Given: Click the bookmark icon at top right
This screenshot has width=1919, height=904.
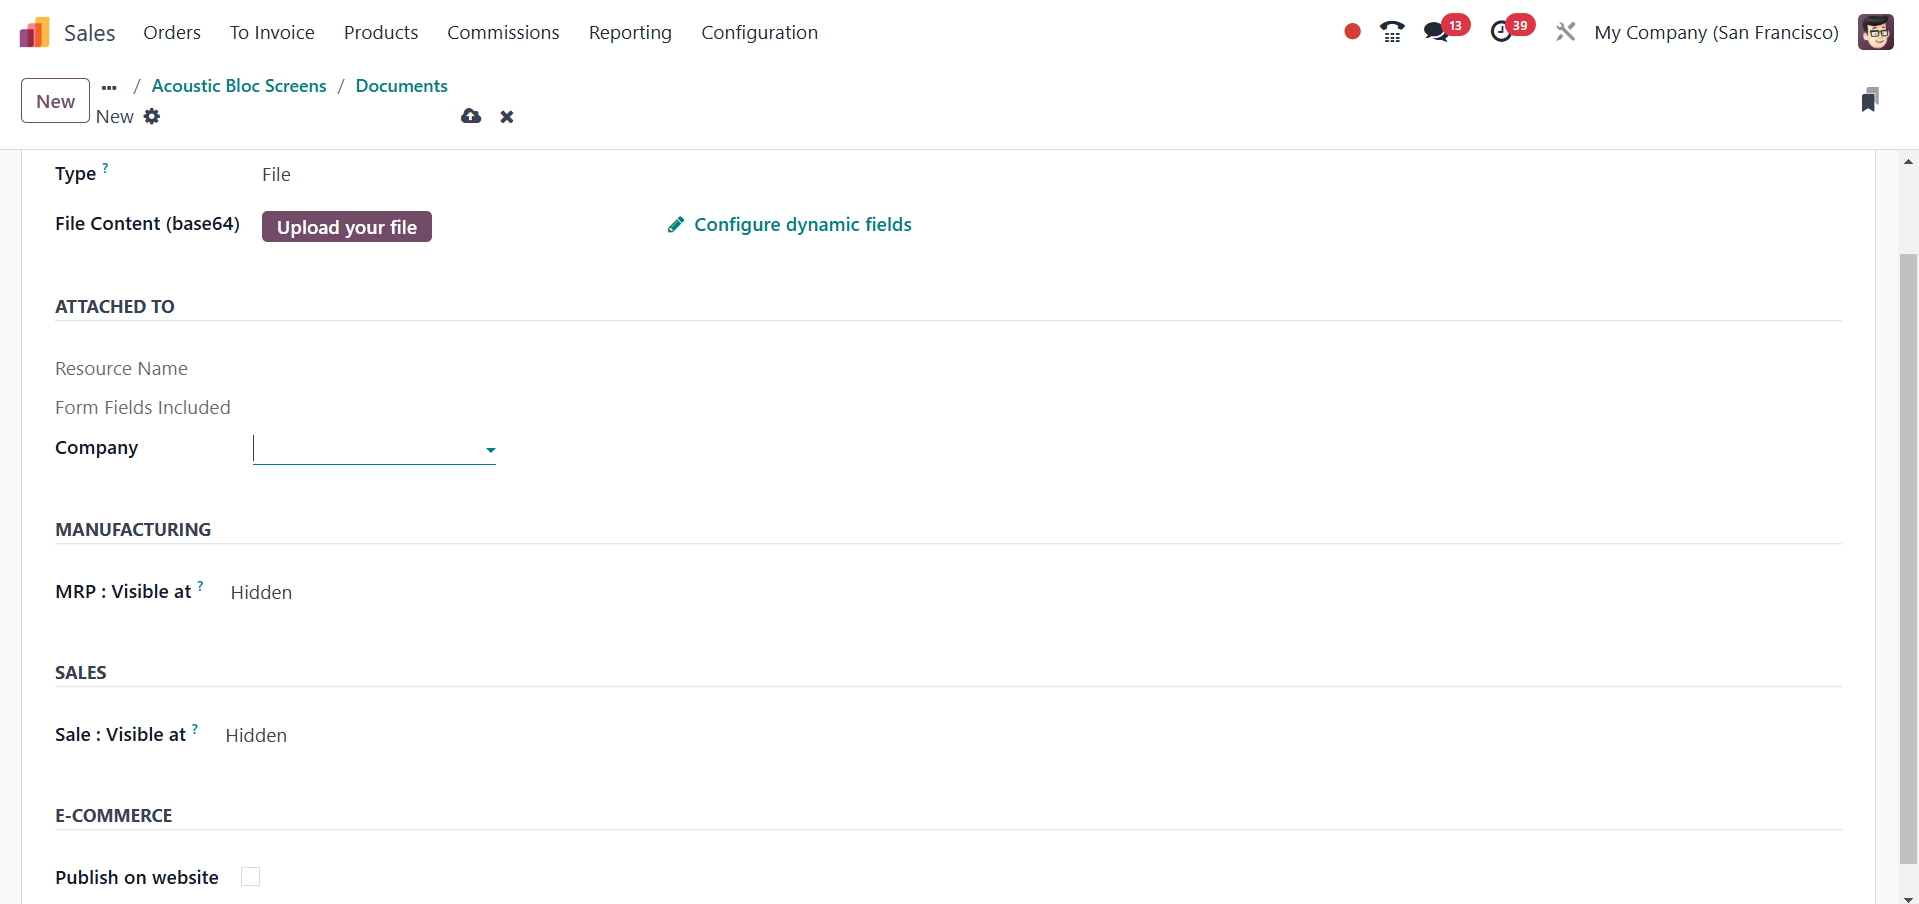Looking at the screenshot, I should [1870, 100].
